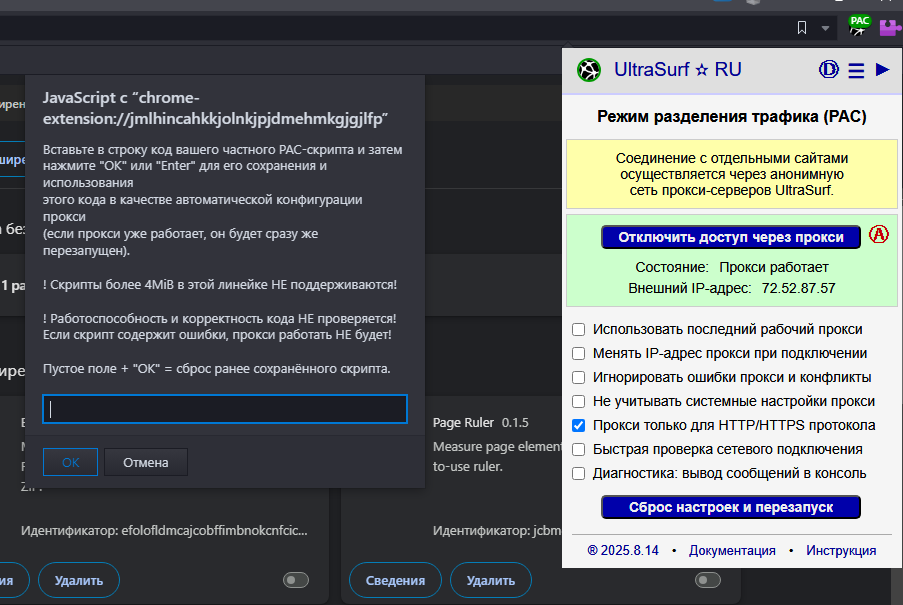Click 'Режим разделения трафика (PAC)' heading
The width and height of the screenshot is (903, 605).
tap(731, 117)
